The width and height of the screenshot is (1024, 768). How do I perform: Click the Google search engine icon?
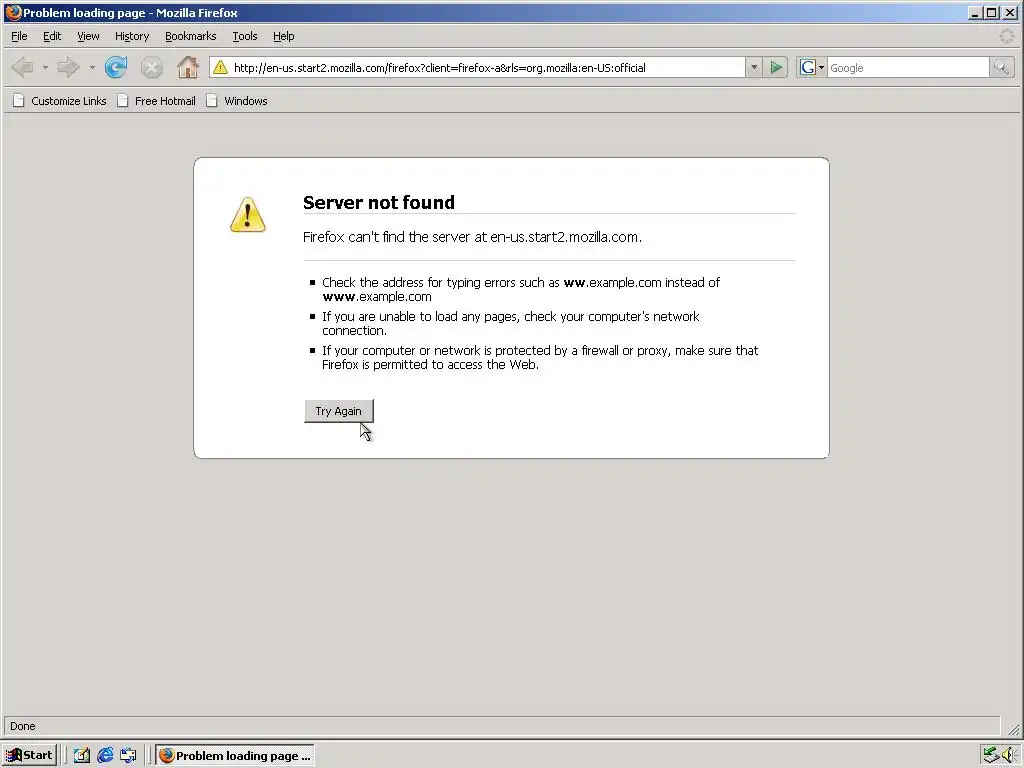[807, 67]
